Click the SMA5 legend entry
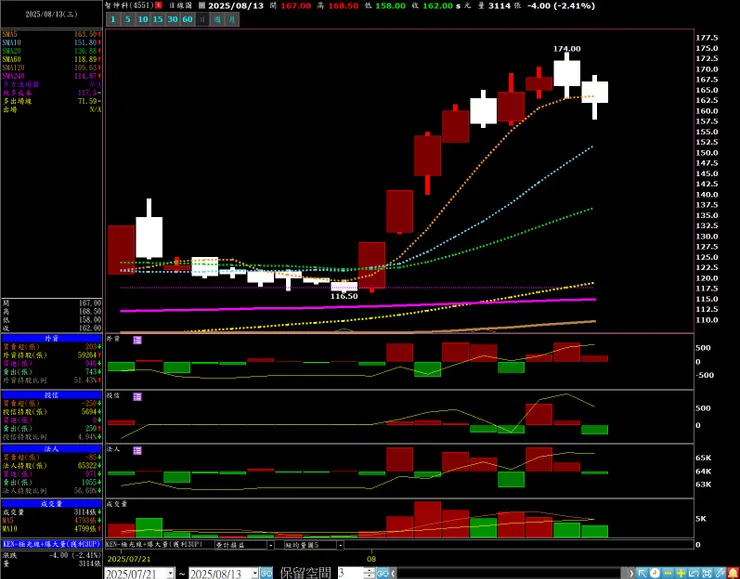The height and width of the screenshot is (579, 740). coord(51,34)
